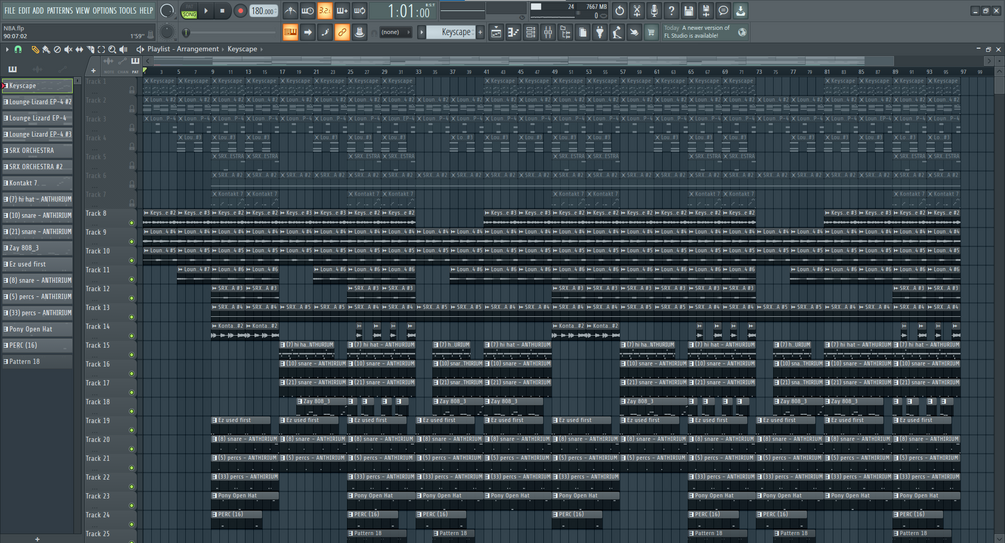Click the Stop button in transport
This screenshot has width=1005, height=543.
(x=222, y=11)
